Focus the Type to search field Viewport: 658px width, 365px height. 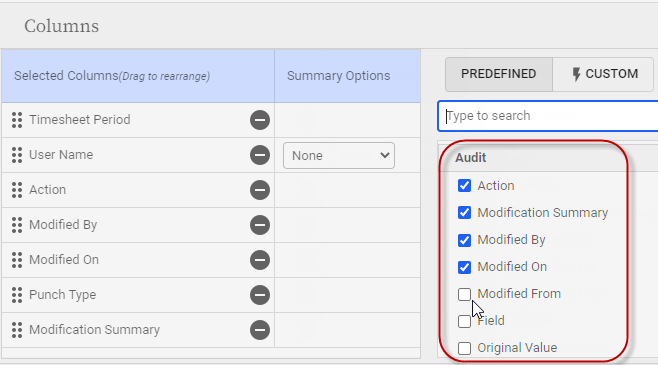pyautogui.click(x=548, y=116)
